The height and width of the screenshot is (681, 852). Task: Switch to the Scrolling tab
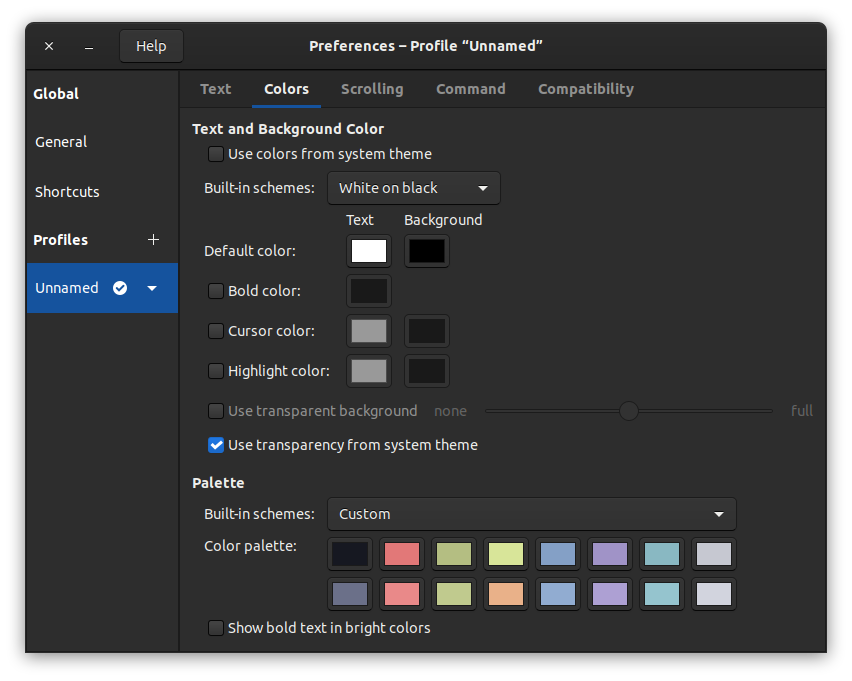click(372, 89)
